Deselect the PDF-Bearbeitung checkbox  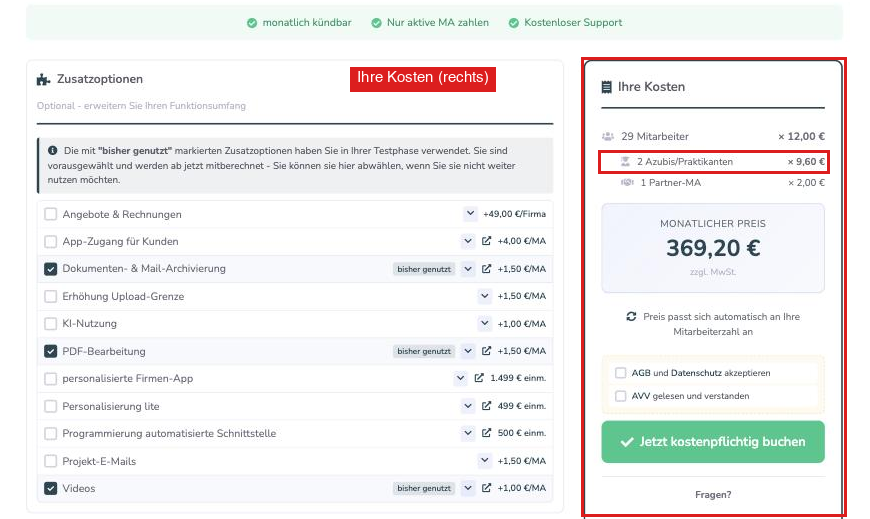[x=50, y=351]
